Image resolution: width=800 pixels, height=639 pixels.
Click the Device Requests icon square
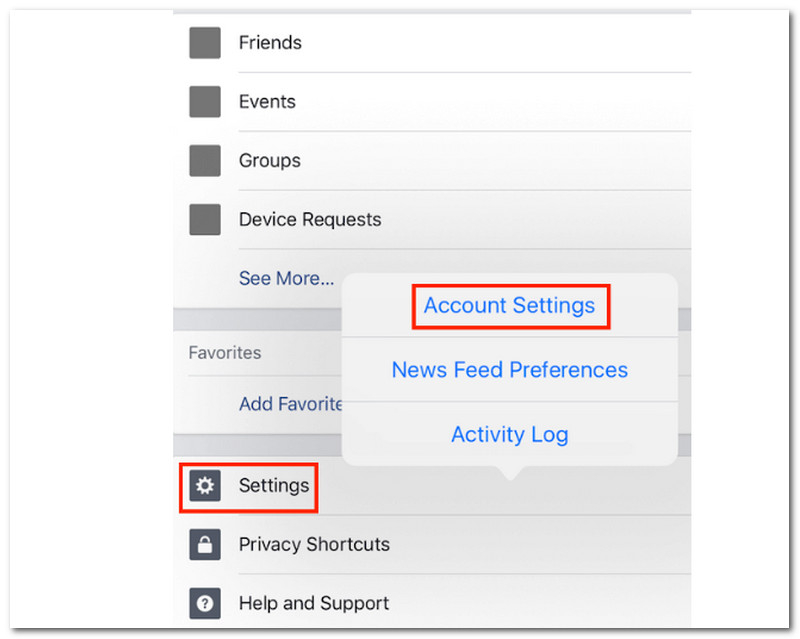[x=205, y=219]
